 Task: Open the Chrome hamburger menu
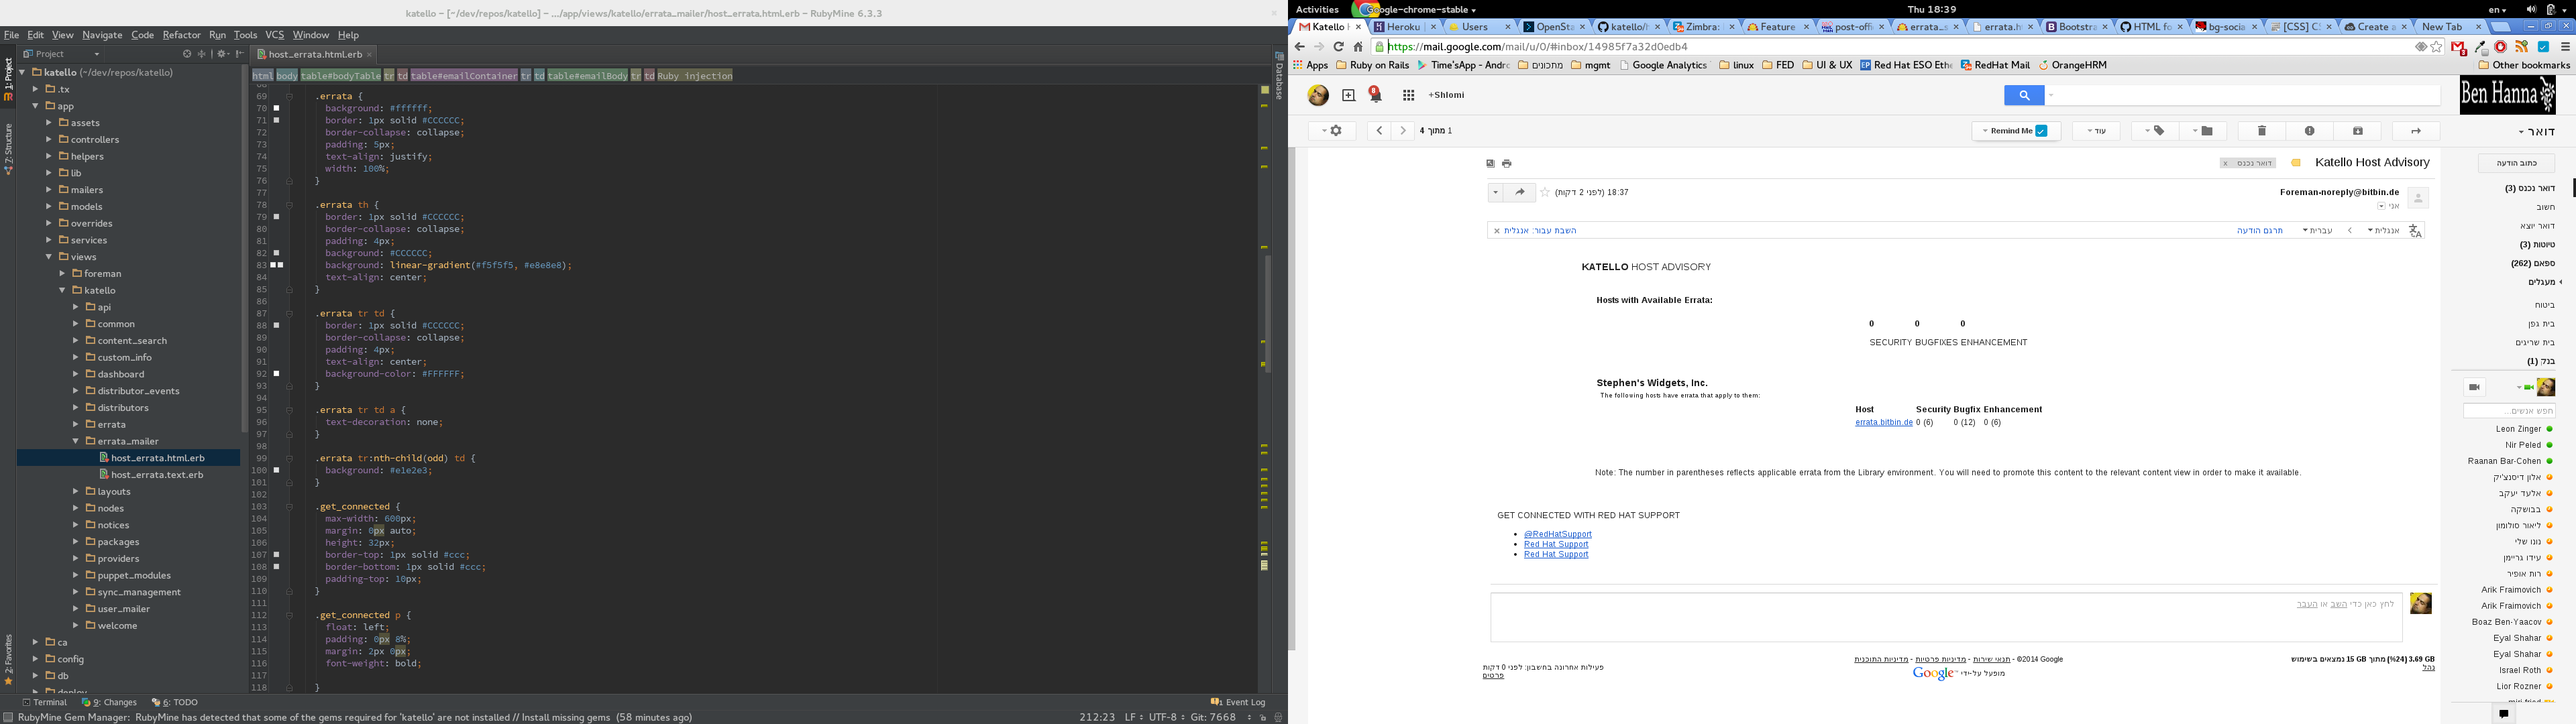click(x=2565, y=46)
